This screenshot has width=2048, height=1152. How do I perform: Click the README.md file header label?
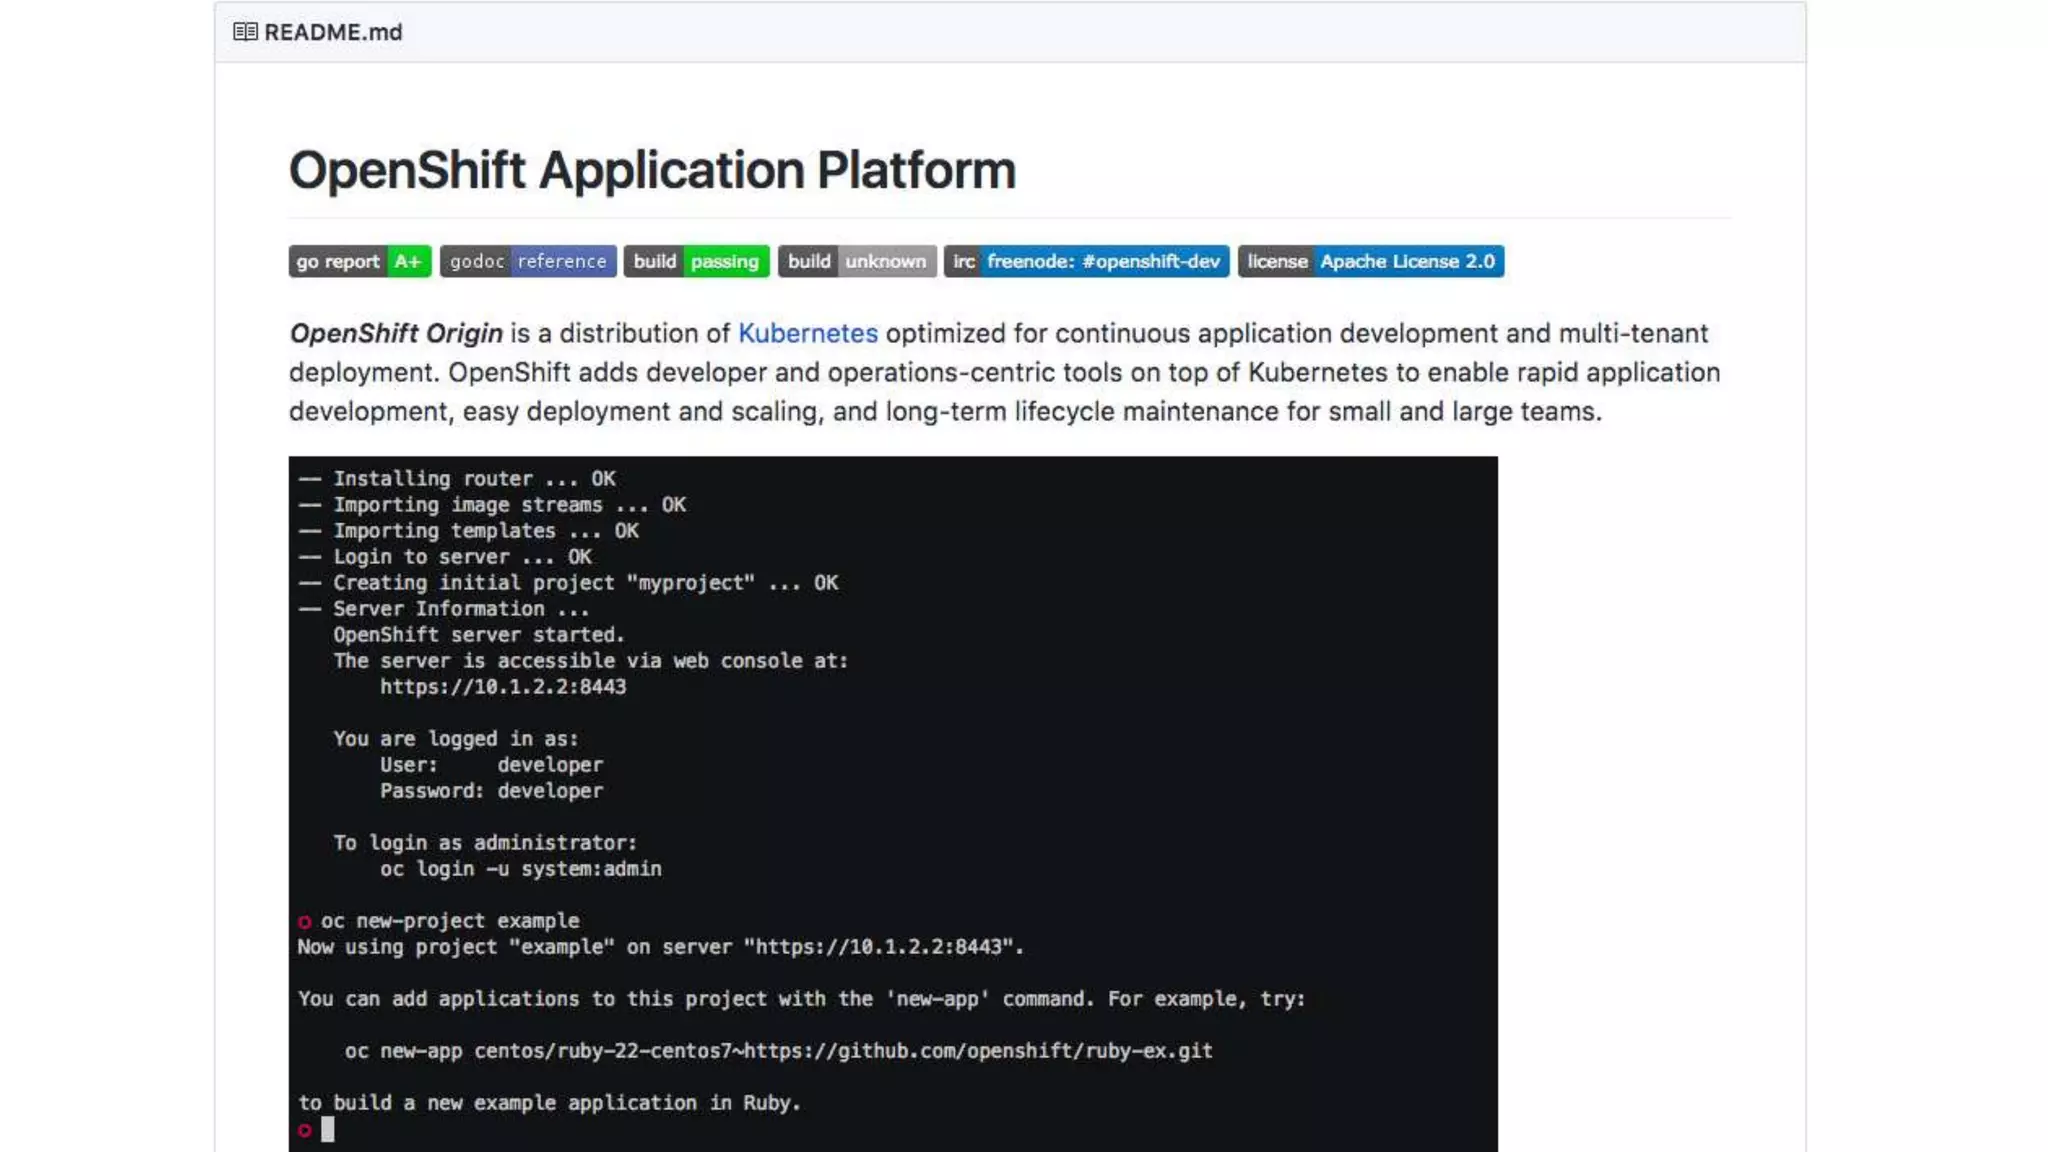(x=333, y=32)
